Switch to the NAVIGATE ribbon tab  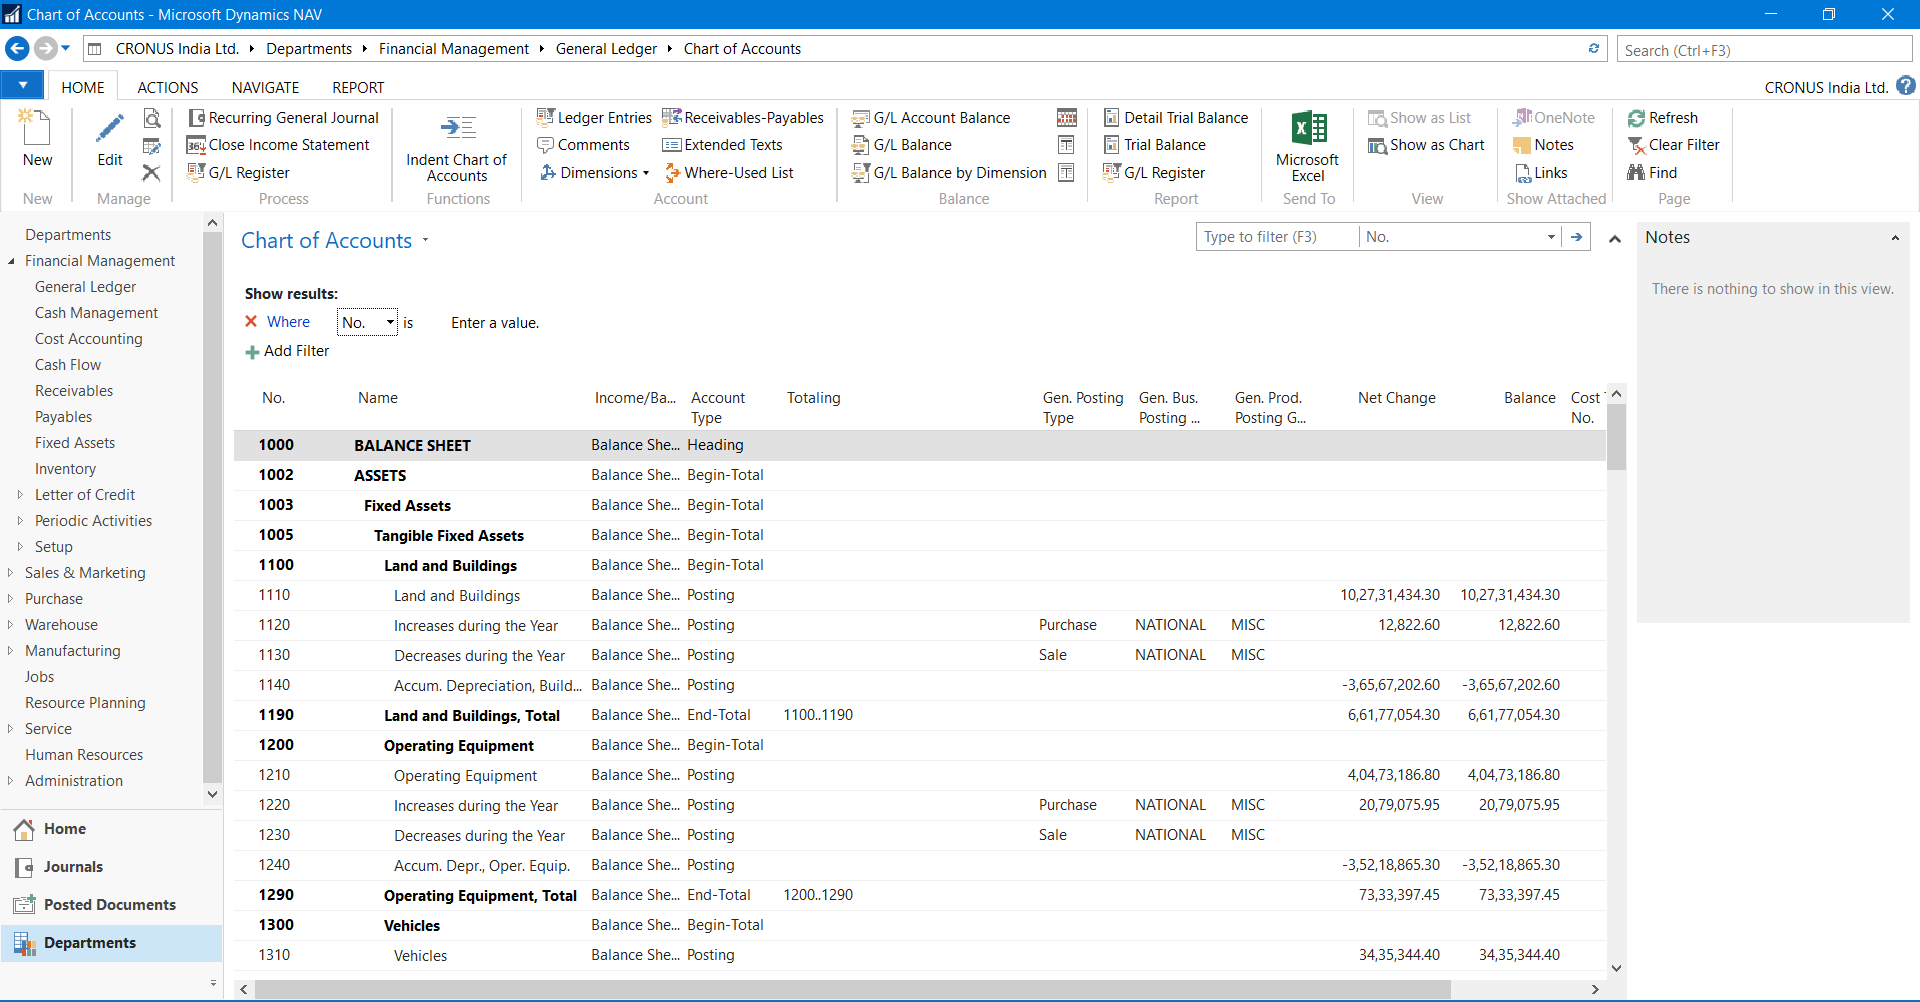[x=265, y=87]
